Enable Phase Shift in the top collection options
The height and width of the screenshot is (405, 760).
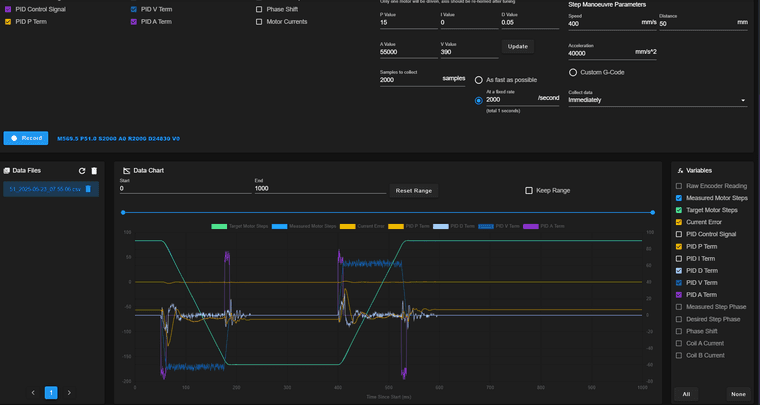click(x=259, y=9)
